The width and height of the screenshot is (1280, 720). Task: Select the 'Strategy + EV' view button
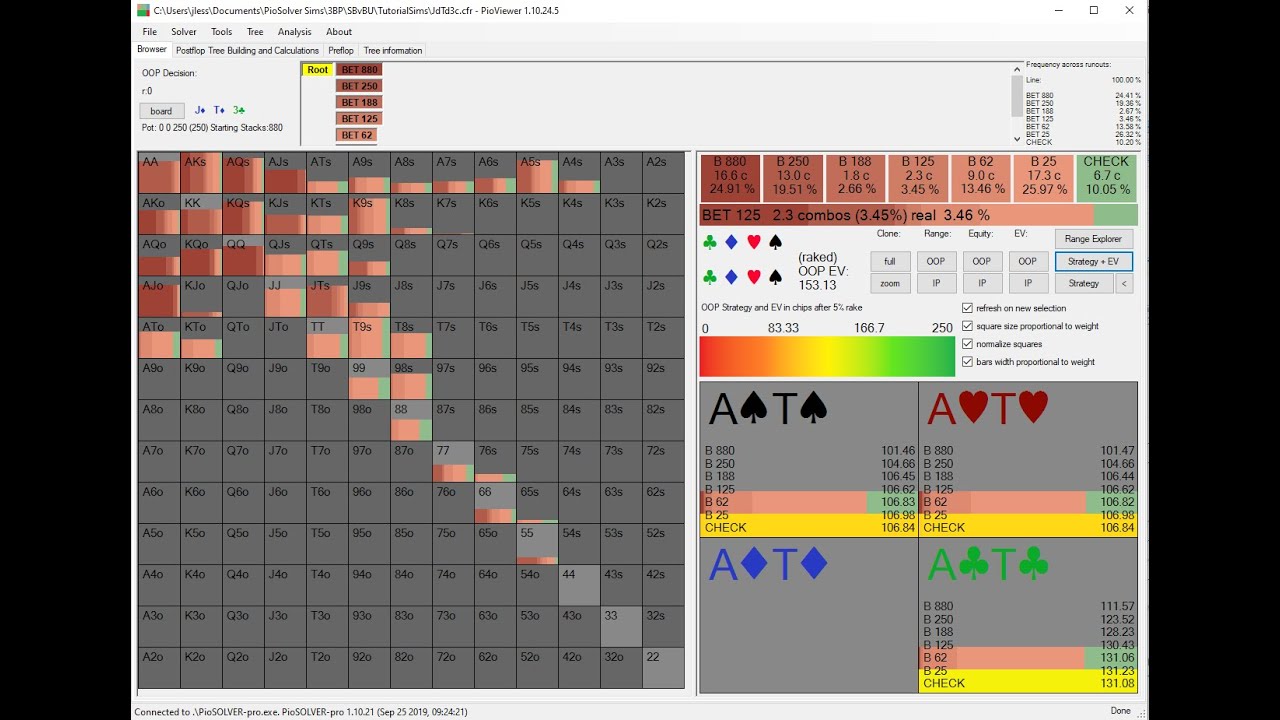coord(1094,261)
